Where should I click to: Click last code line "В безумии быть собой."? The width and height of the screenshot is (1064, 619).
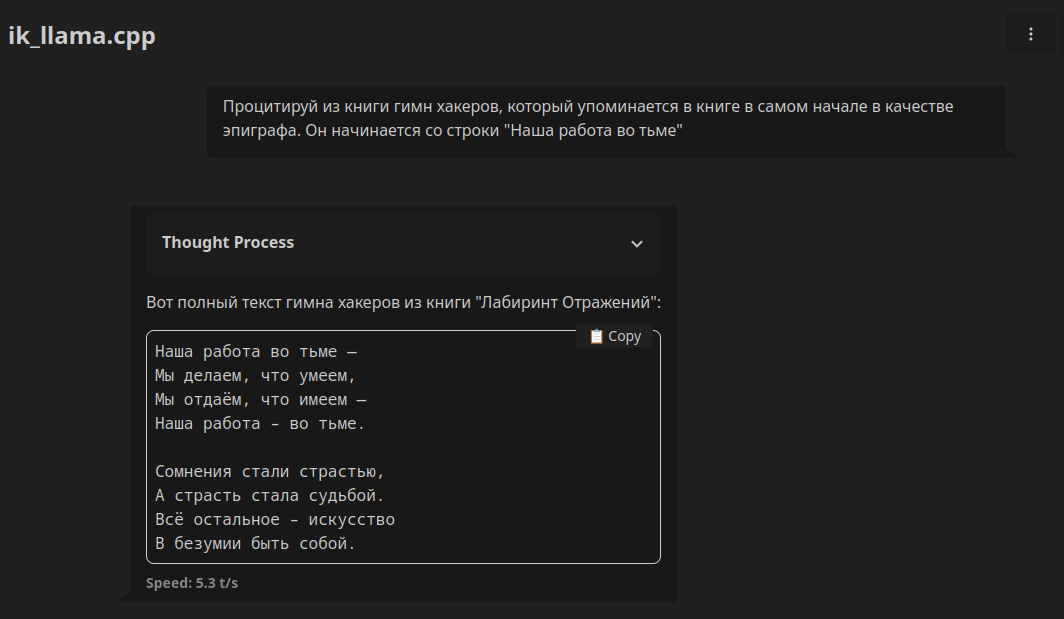[256, 544]
